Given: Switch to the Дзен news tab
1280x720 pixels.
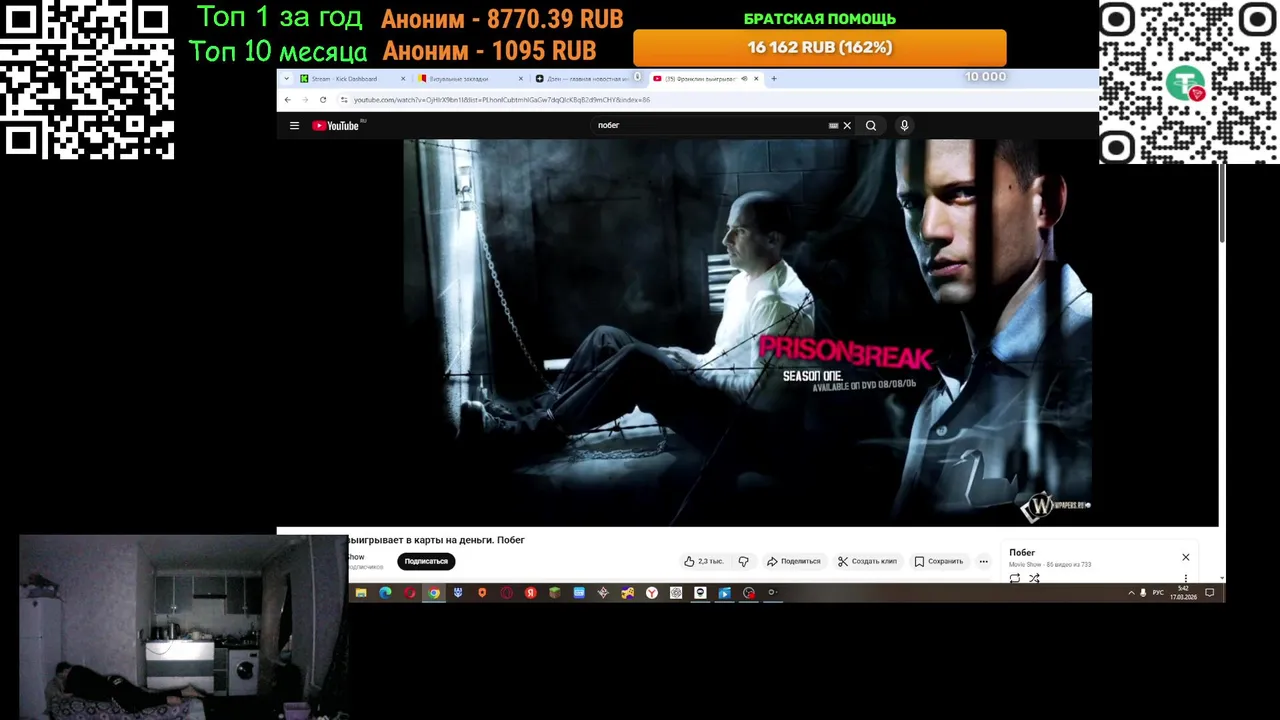Looking at the screenshot, I should click(587, 79).
